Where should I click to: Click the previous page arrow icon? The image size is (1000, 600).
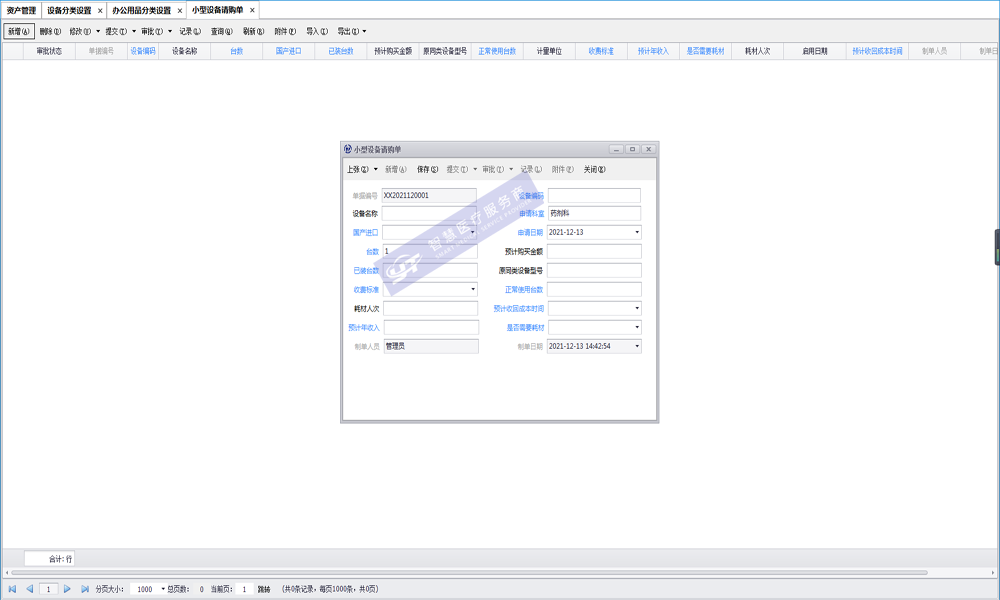point(29,589)
